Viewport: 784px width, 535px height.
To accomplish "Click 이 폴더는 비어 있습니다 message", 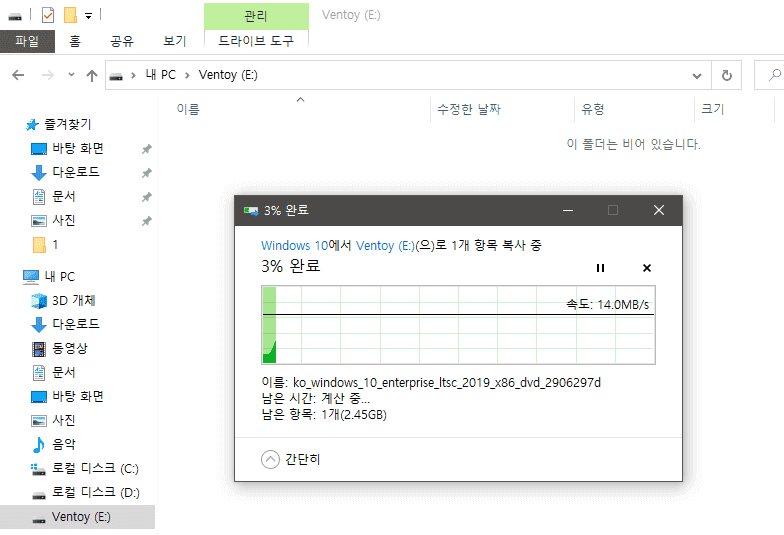I will (634, 144).
